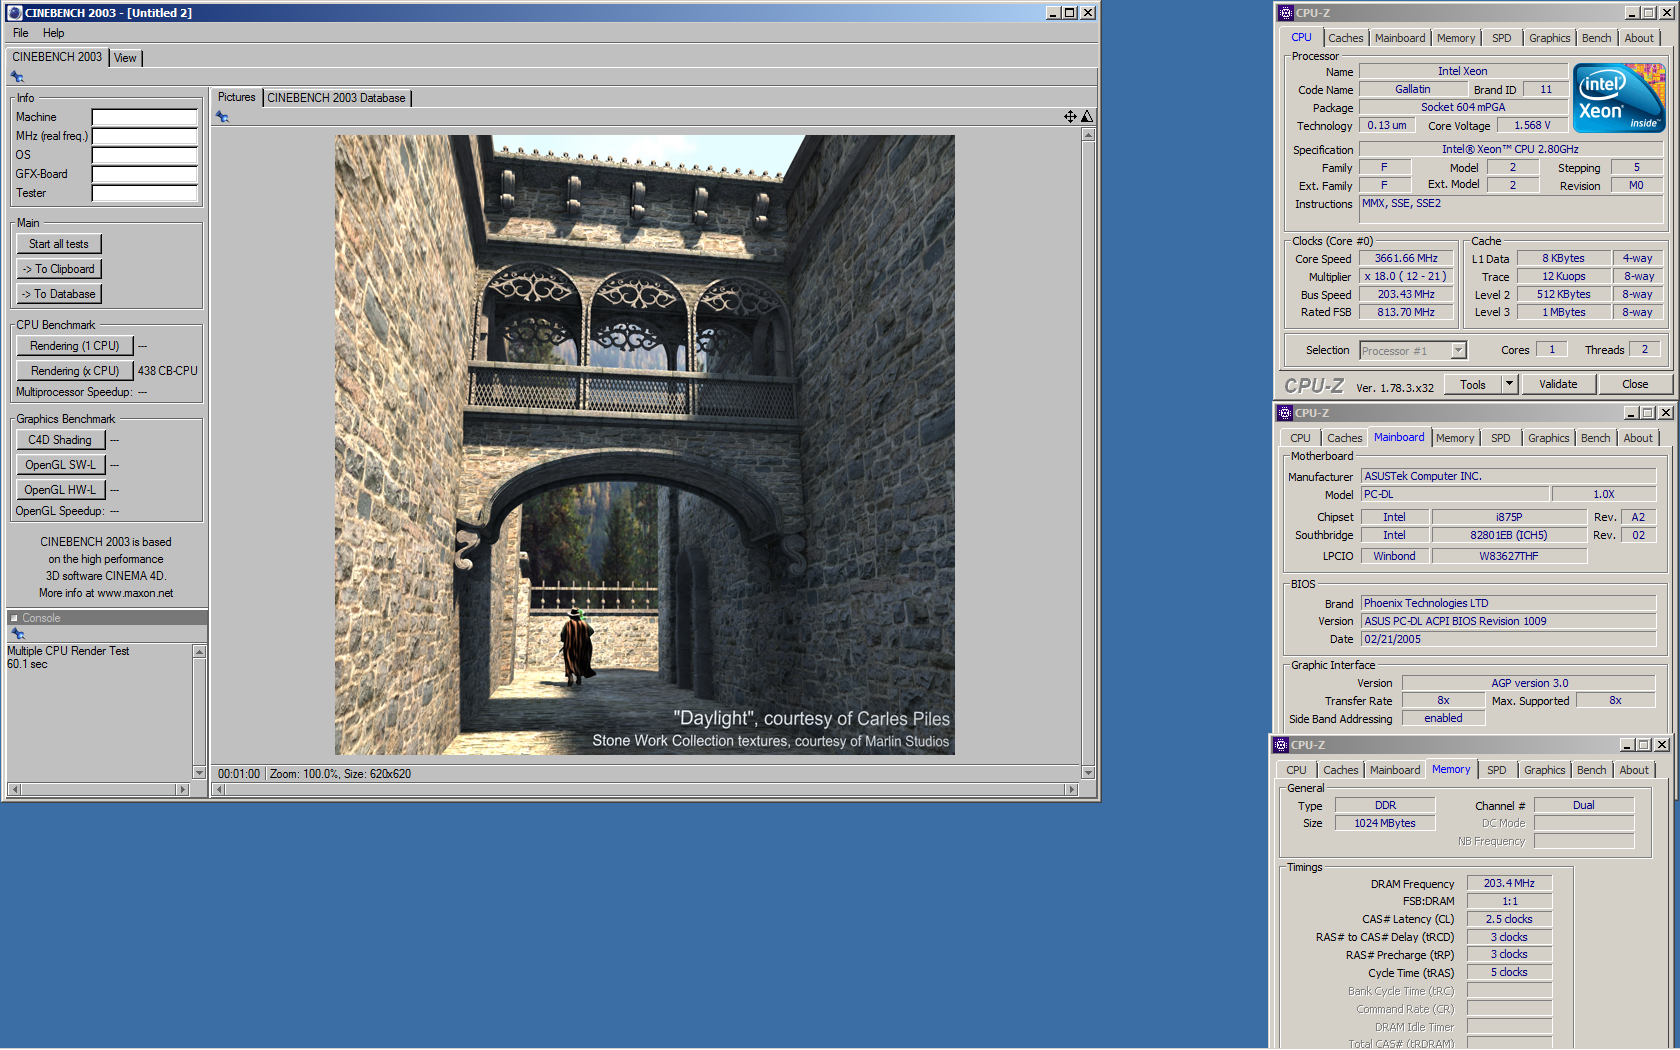Start the OpenGL HW-L test

tap(60, 490)
